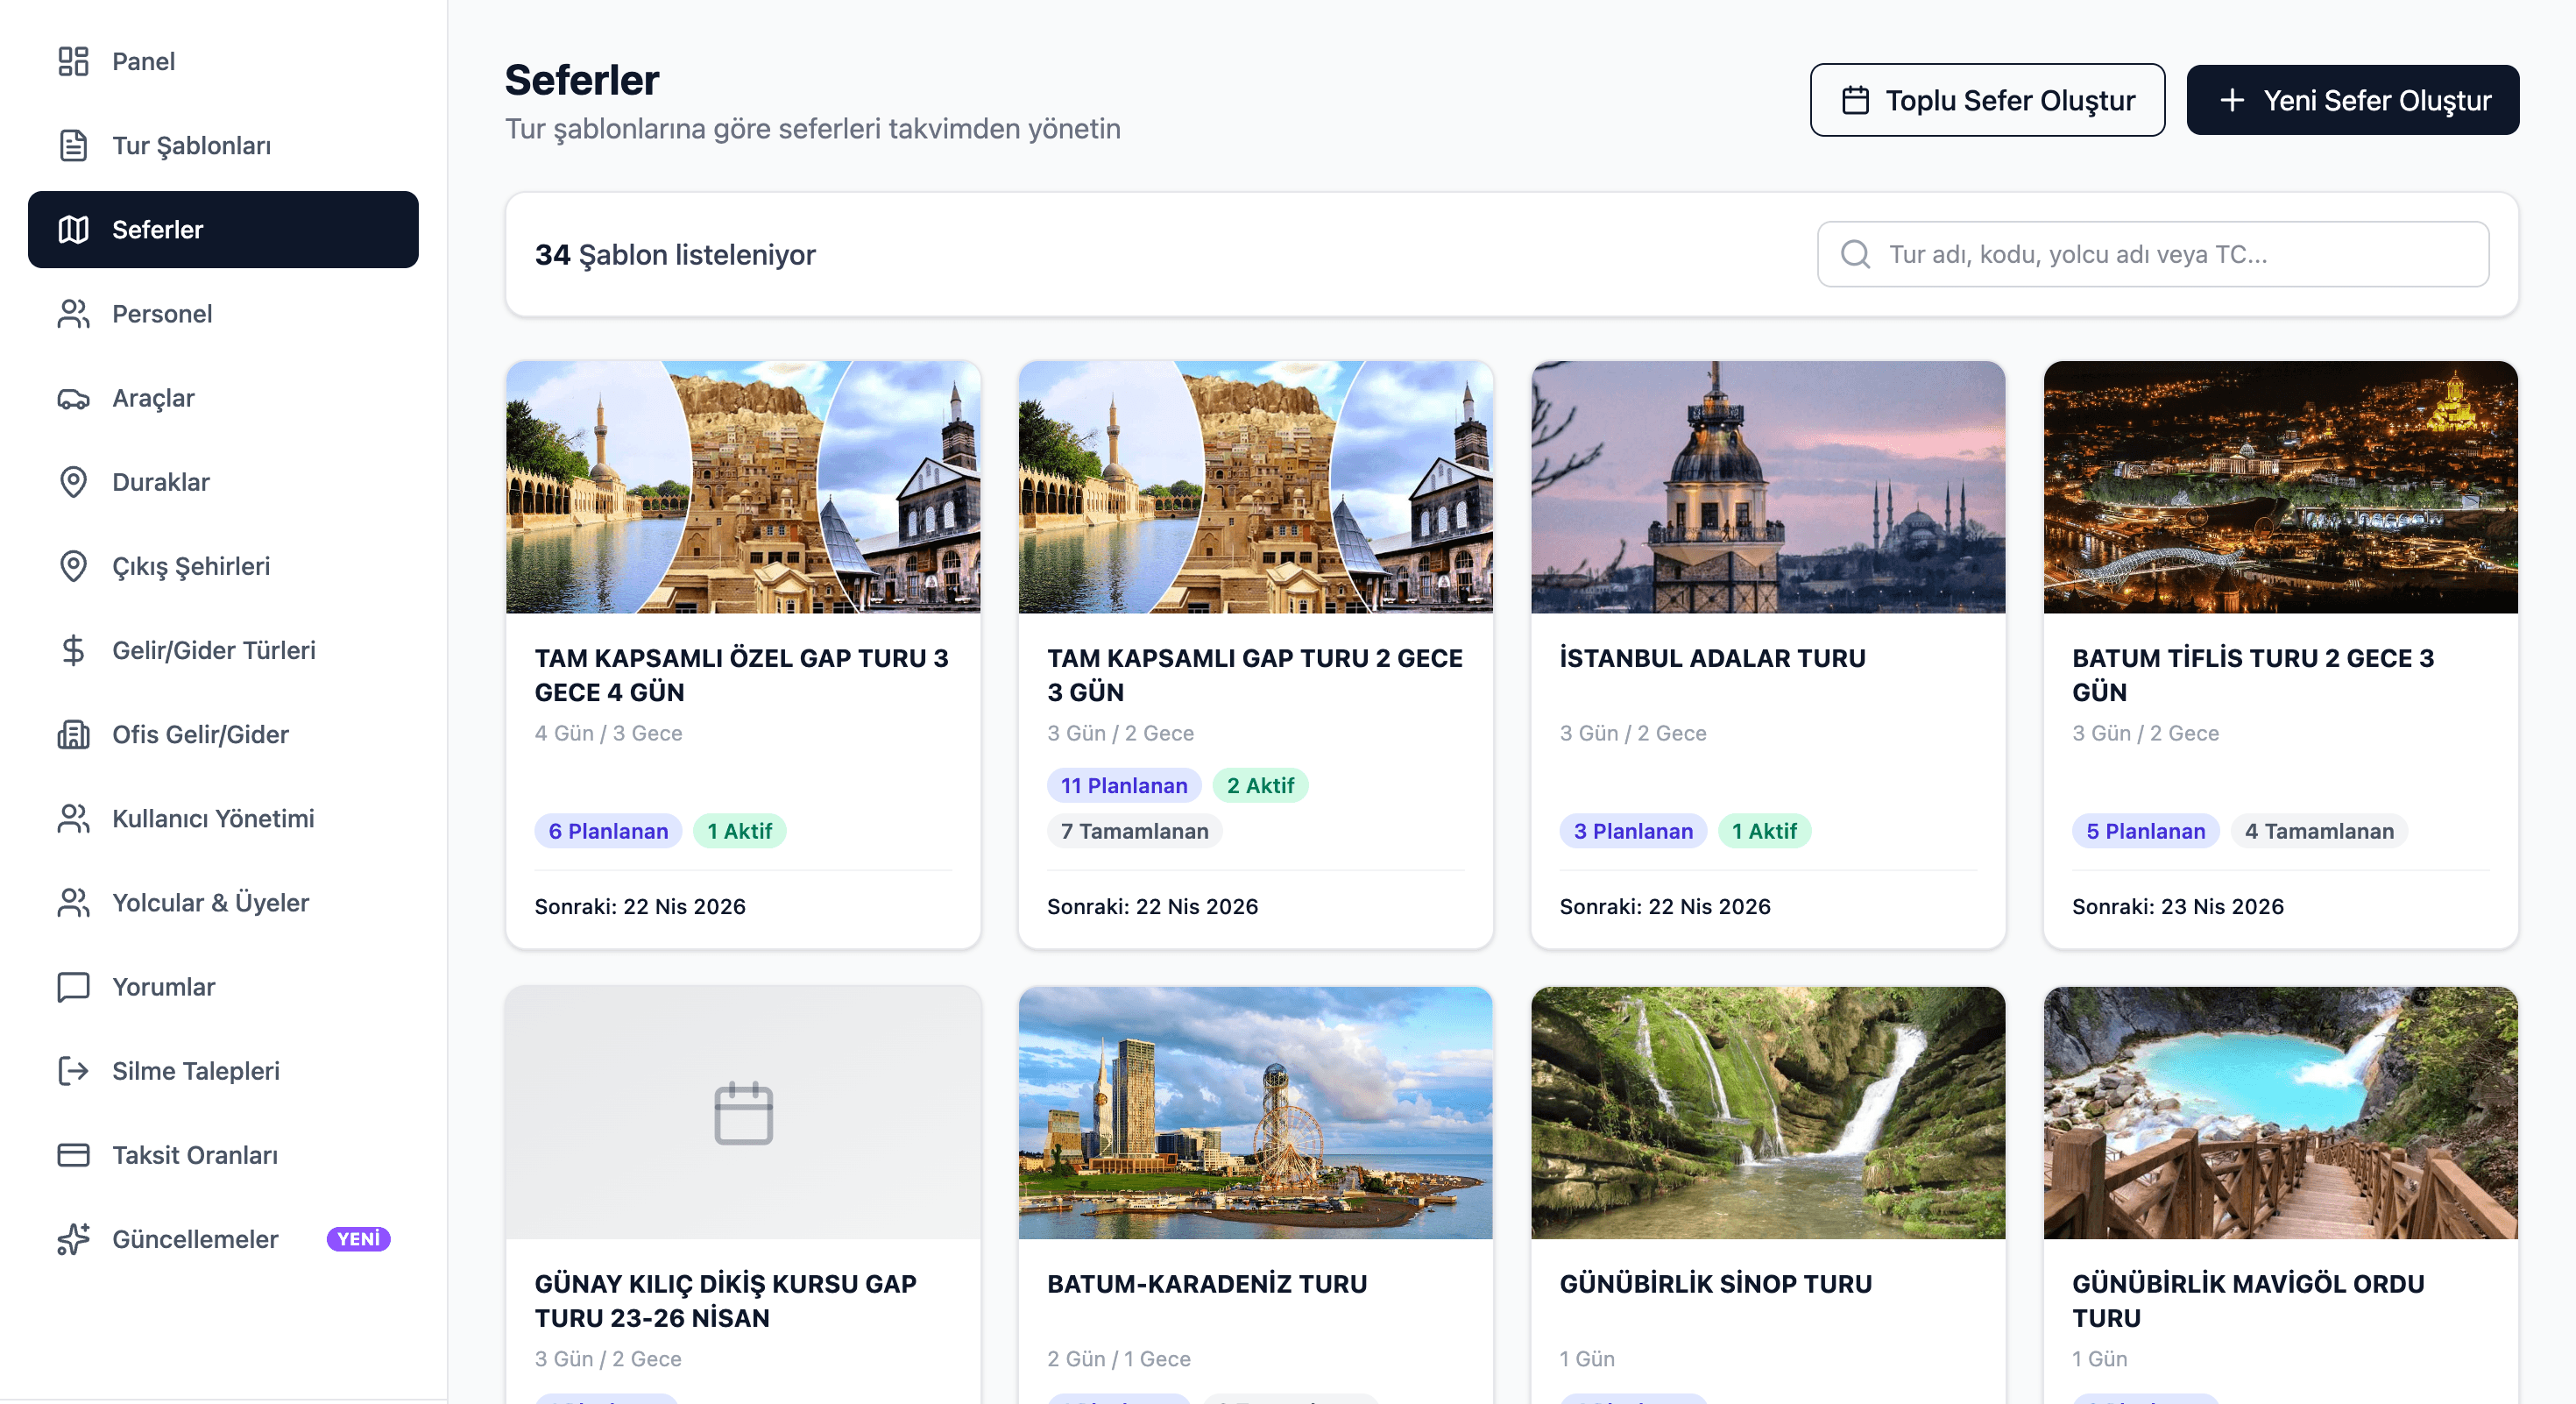2576x1404 pixels.
Task: Click the Gelir/Gider Türleri dollar icon
Action: pyautogui.click(x=73, y=650)
